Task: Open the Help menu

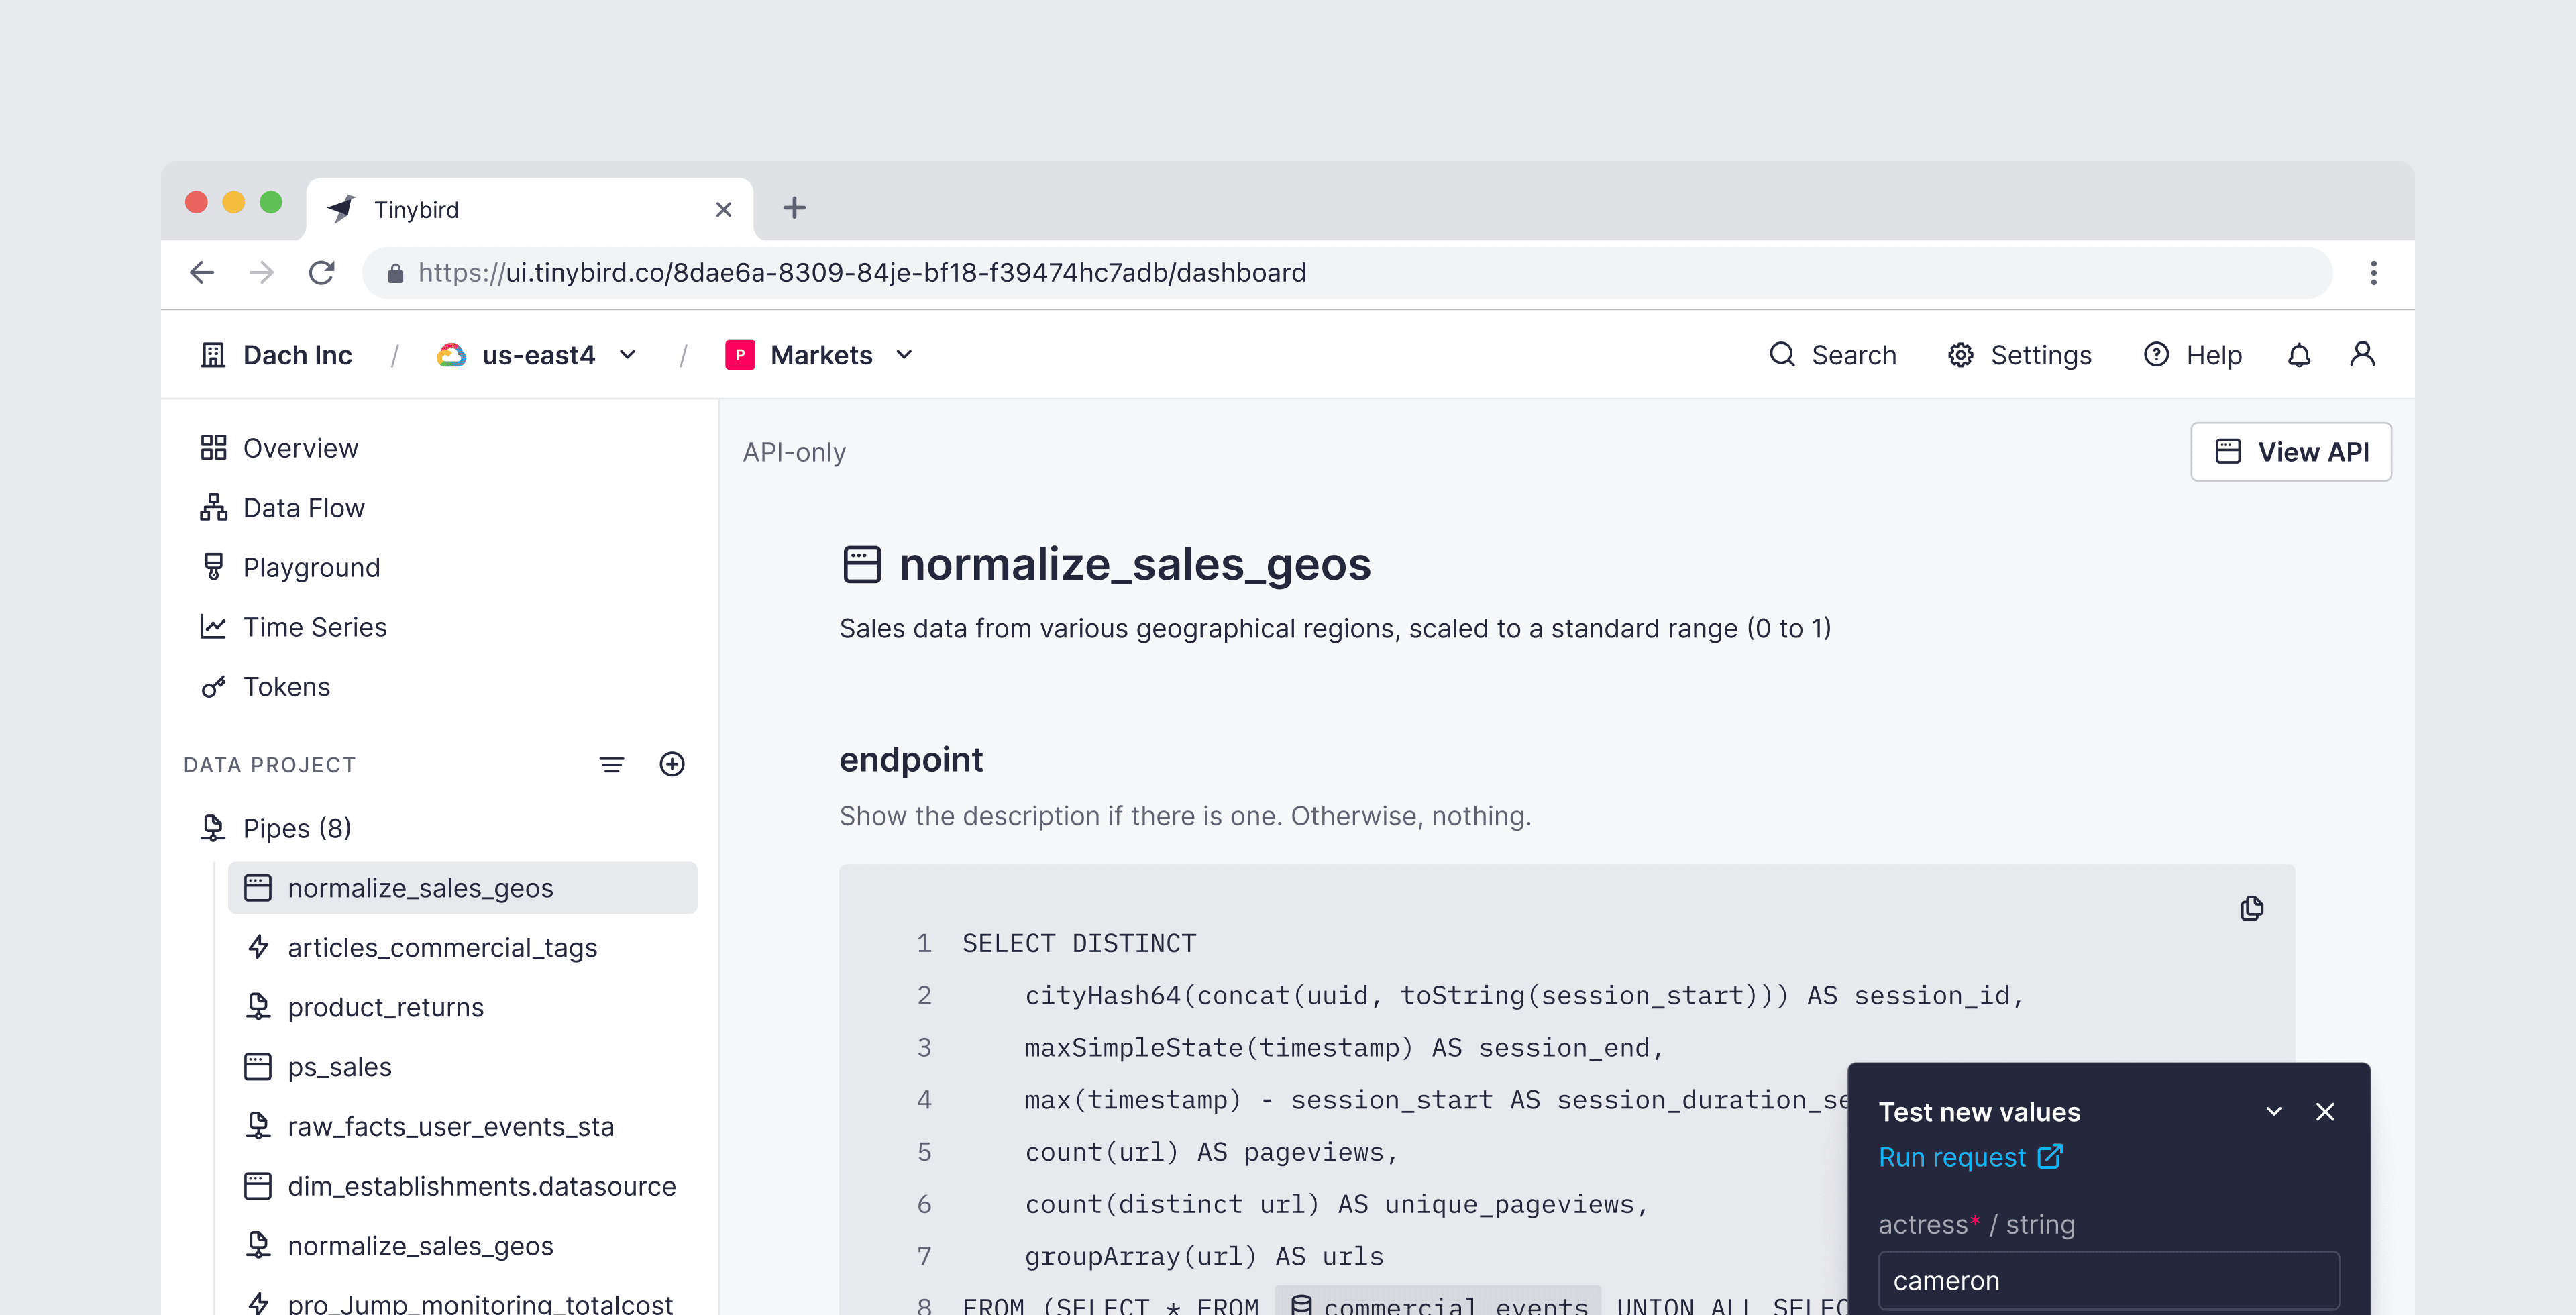Action: pyautogui.click(x=2192, y=355)
